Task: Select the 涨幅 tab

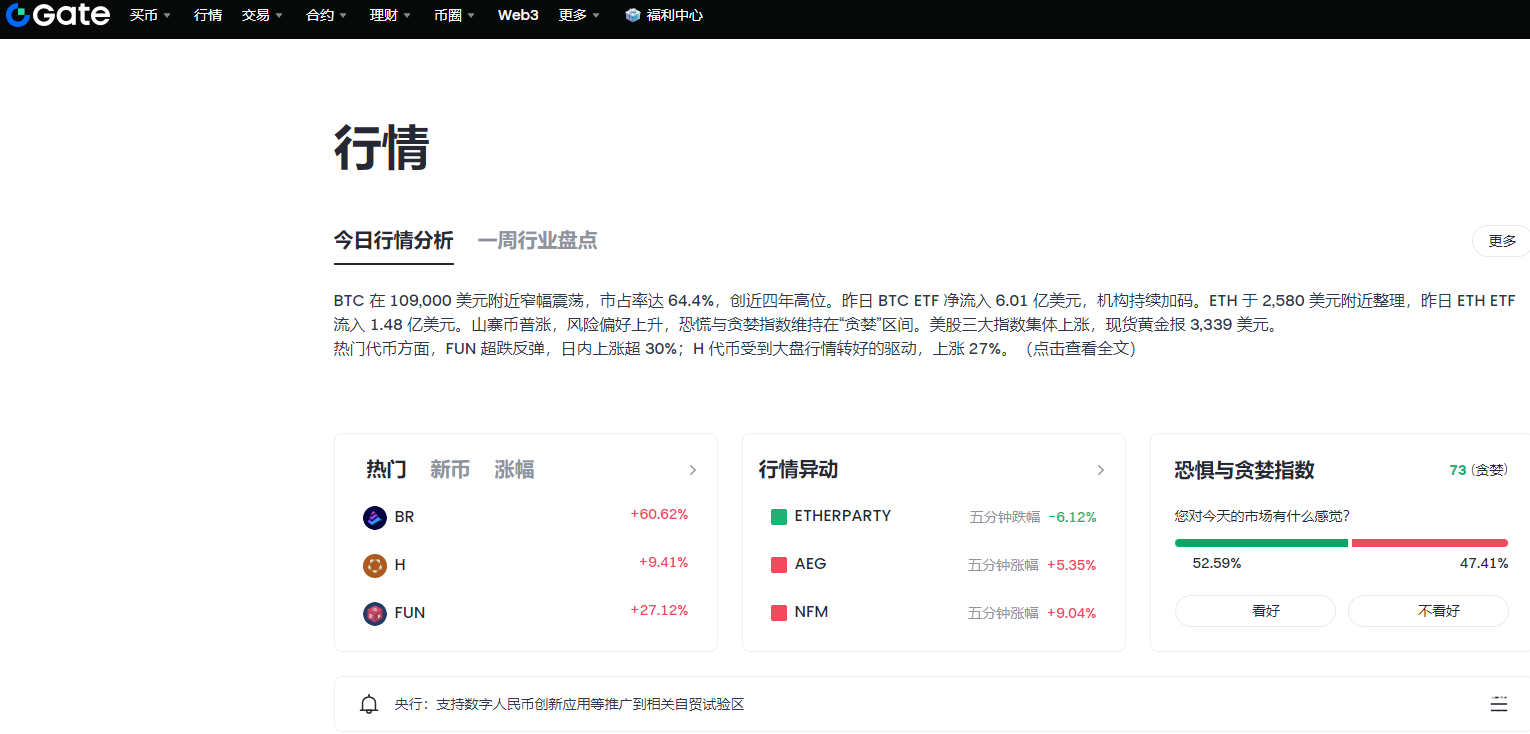Action: (x=514, y=470)
